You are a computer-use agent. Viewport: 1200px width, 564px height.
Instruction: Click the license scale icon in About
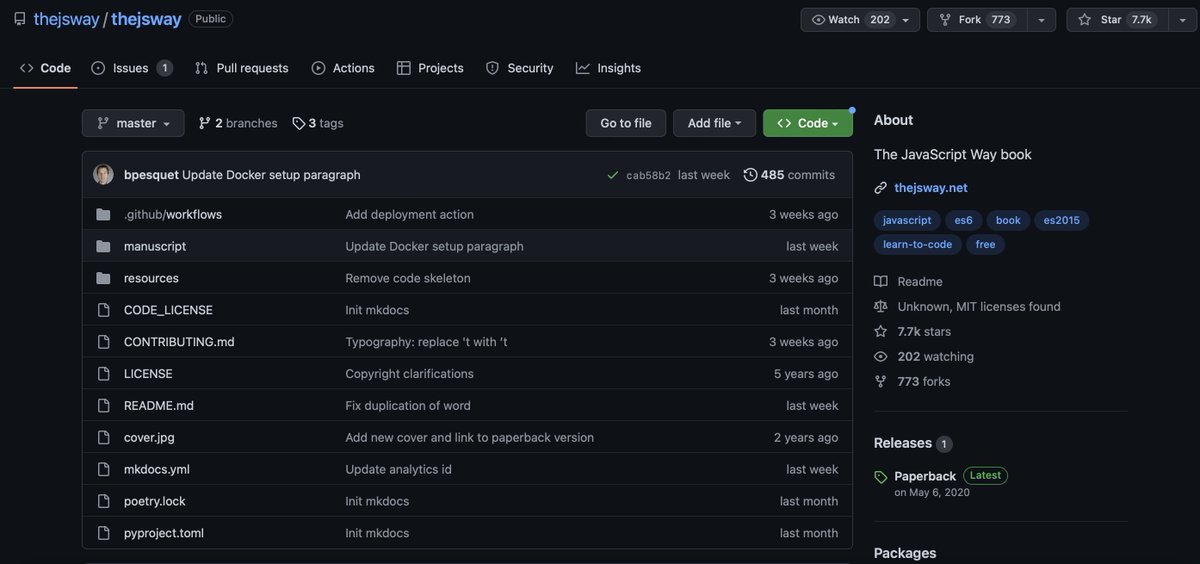881,307
